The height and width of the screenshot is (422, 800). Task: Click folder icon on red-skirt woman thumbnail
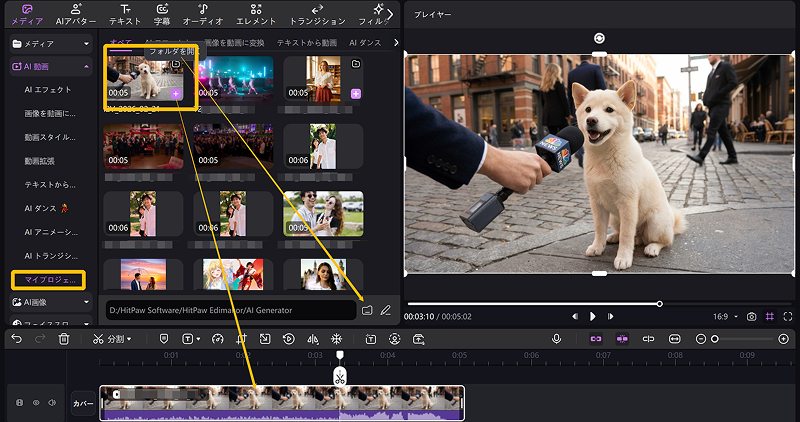click(x=356, y=64)
